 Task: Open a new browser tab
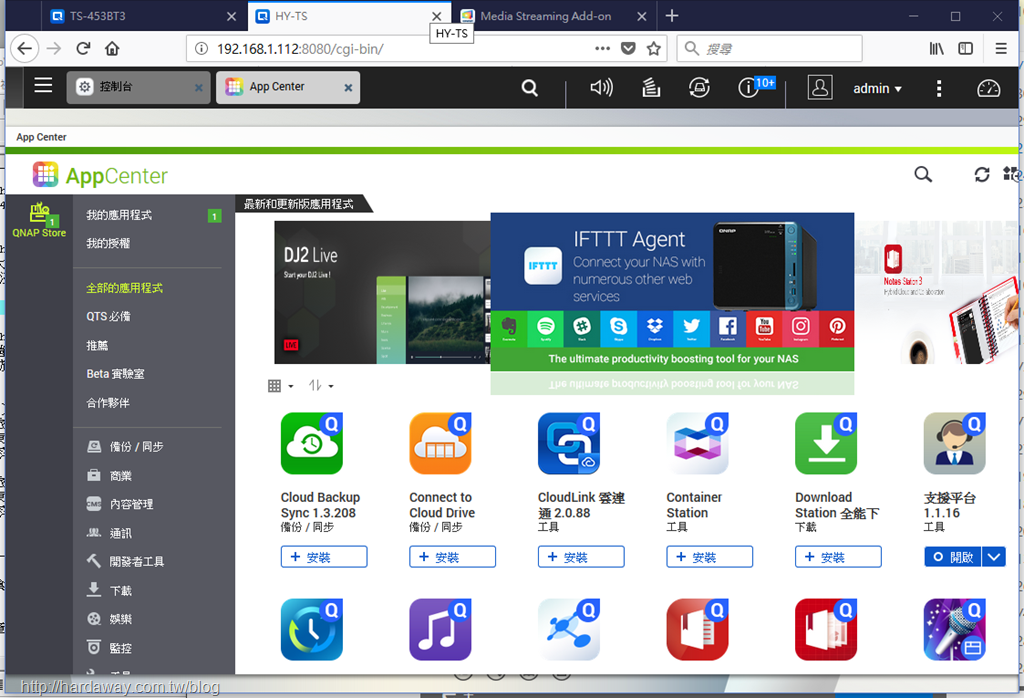click(x=672, y=16)
